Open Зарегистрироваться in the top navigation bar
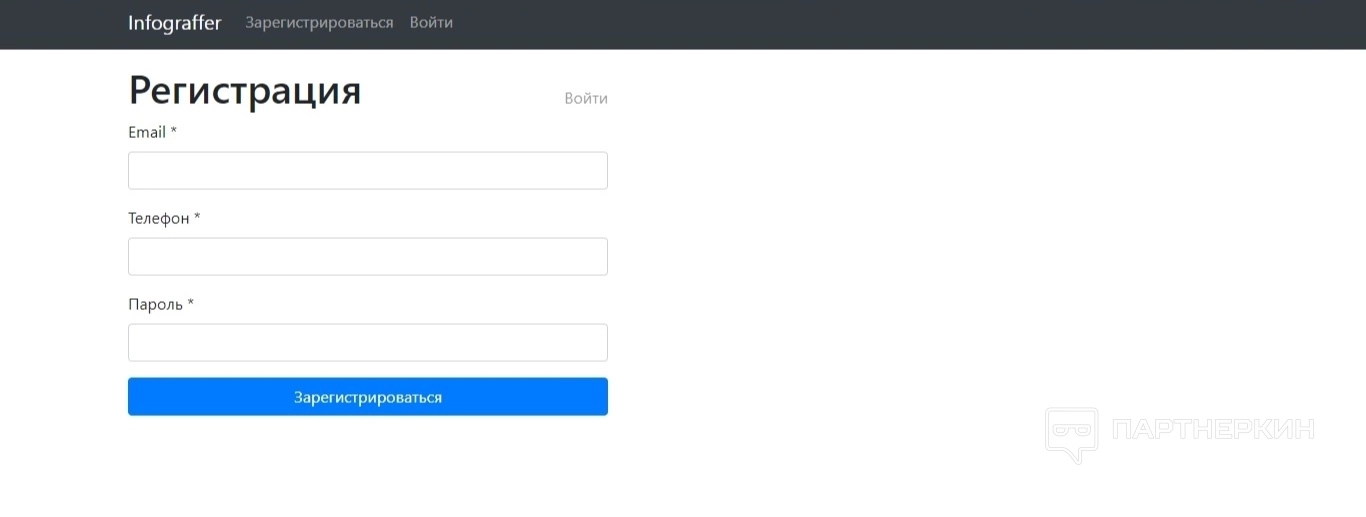The height and width of the screenshot is (517, 1366). (x=319, y=23)
